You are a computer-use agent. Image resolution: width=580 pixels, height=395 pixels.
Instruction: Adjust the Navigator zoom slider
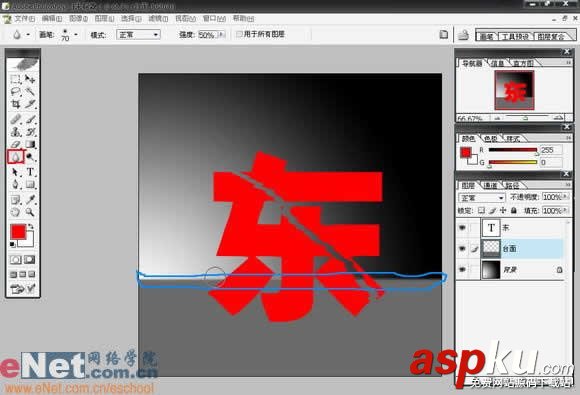tap(525, 118)
